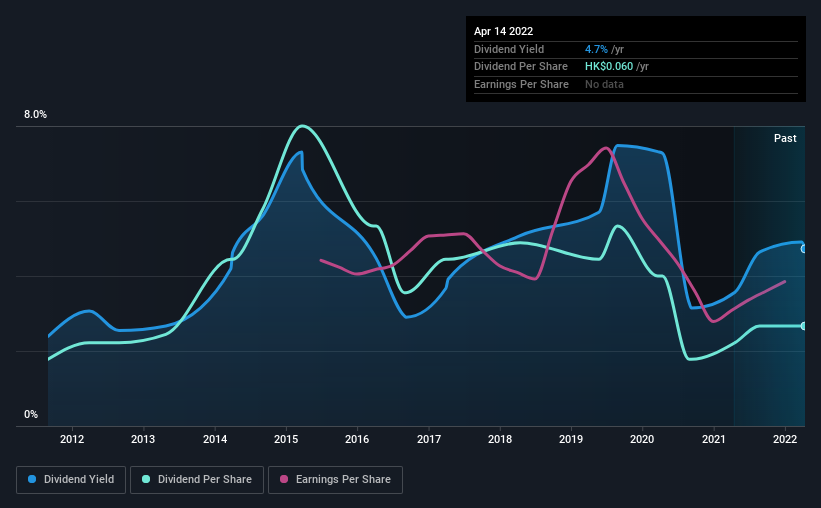Click the 2015 x-axis label

286,439
